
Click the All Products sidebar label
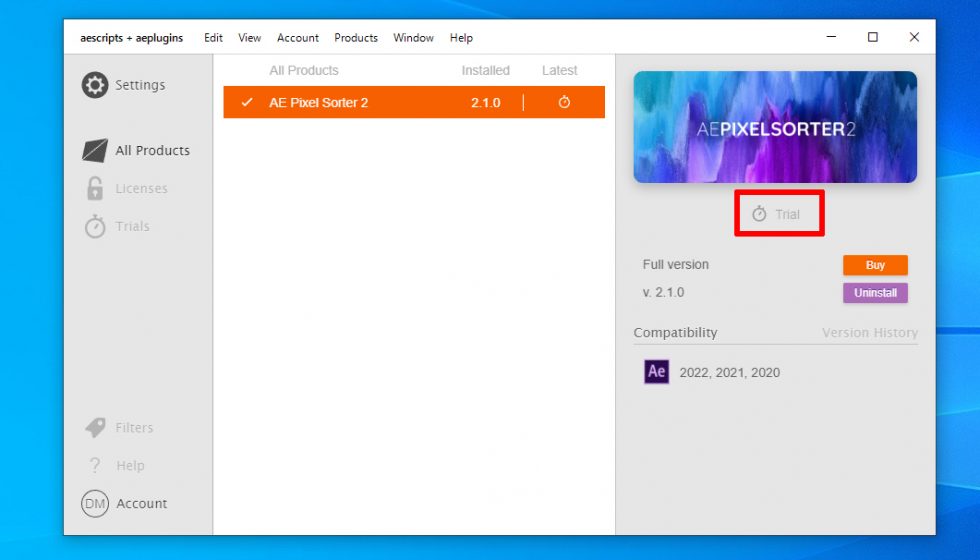(152, 151)
